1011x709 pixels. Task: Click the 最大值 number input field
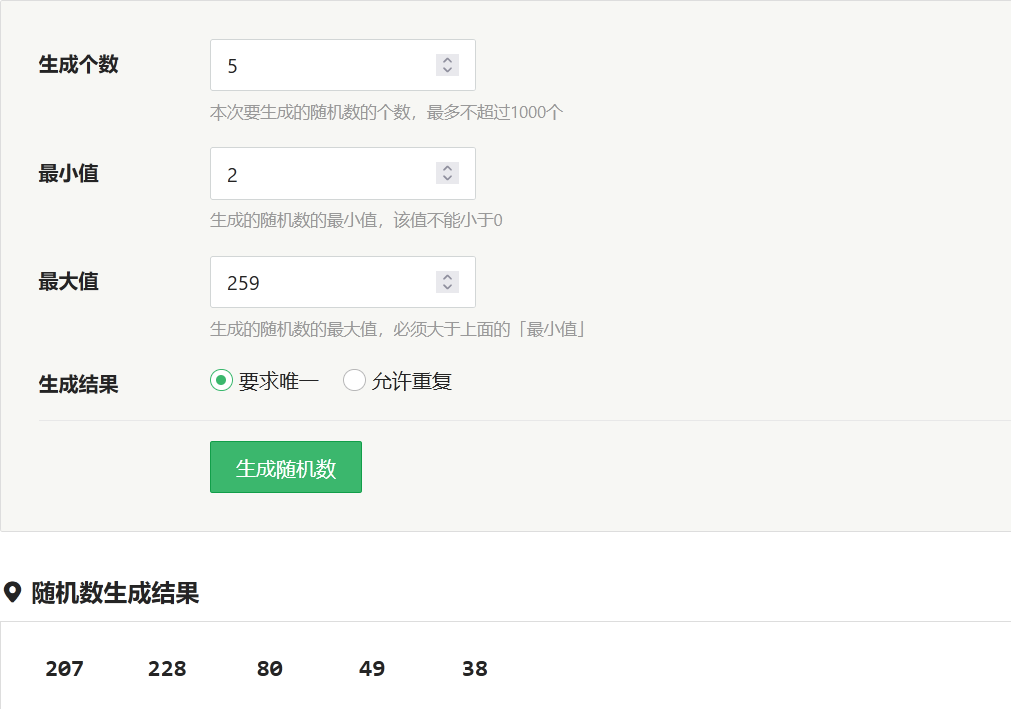tap(342, 282)
